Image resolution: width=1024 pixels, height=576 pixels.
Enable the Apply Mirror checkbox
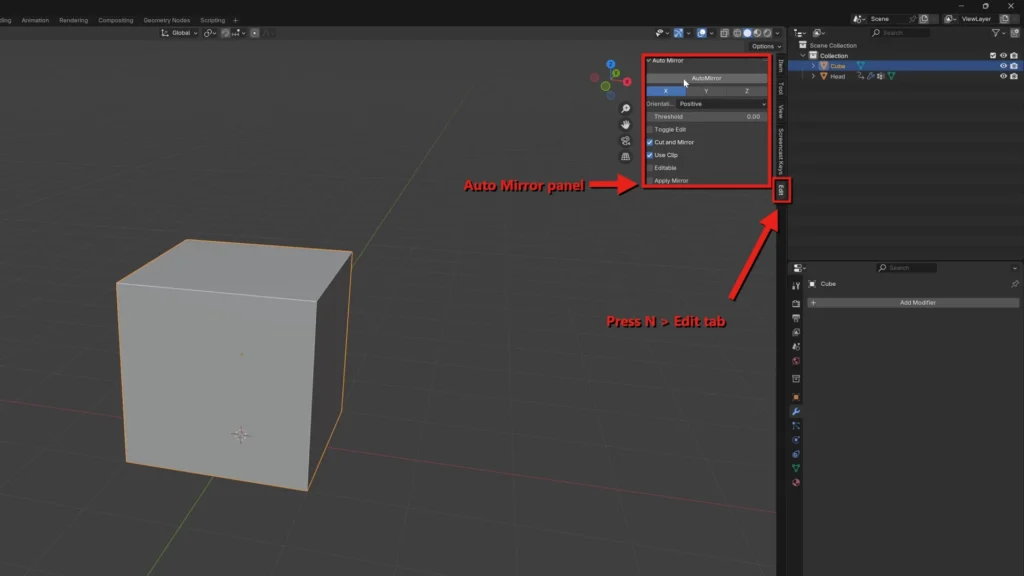(x=650, y=180)
